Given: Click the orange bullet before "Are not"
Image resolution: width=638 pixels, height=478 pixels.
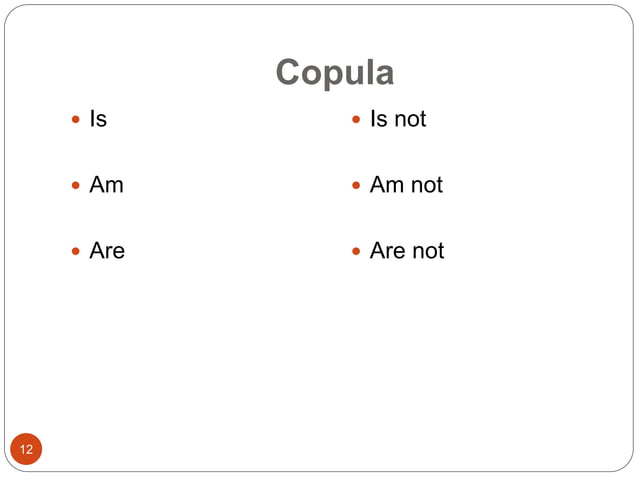Looking at the screenshot, I should coord(356,251).
